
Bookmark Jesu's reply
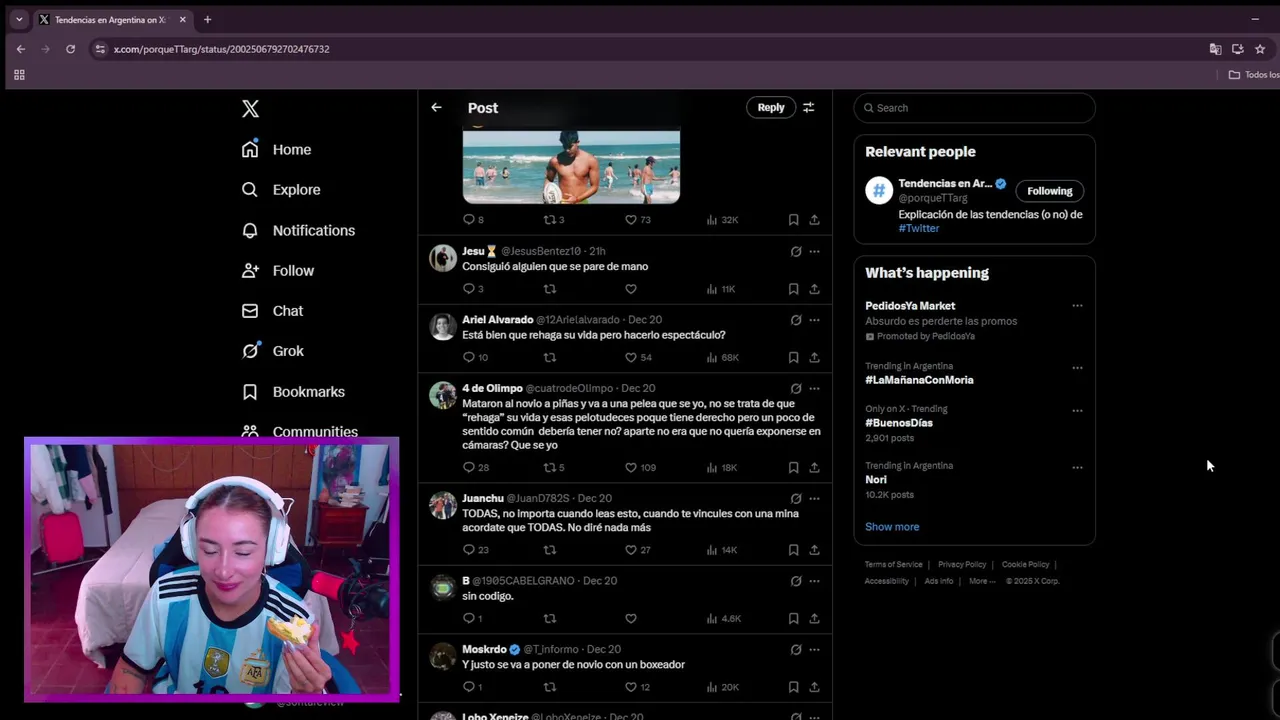click(793, 289)
